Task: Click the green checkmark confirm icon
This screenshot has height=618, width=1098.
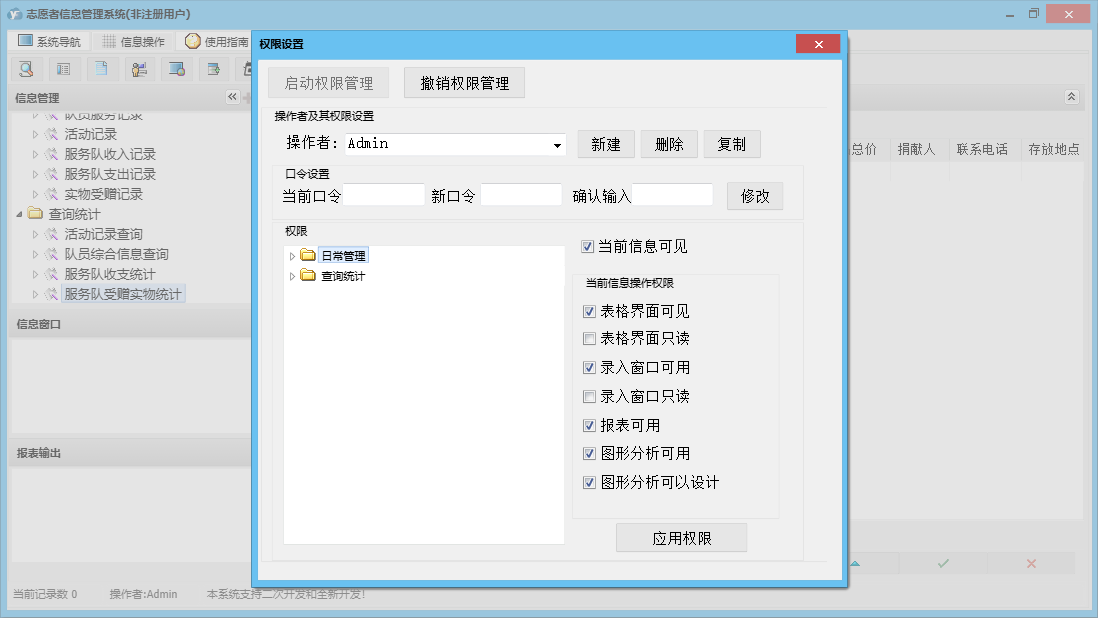Action: [x=943, y=563]
